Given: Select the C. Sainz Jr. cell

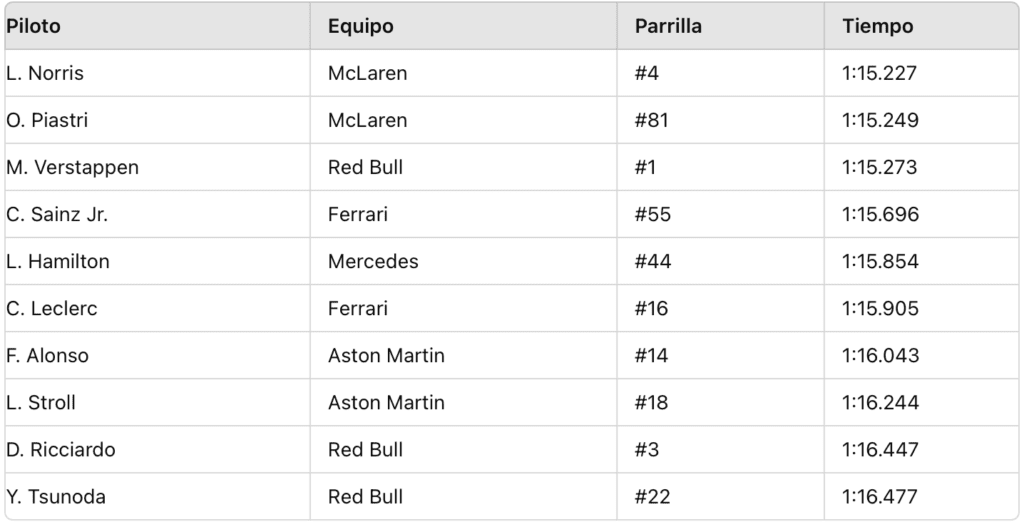Looking at the screenshot, I should point(57,214).
